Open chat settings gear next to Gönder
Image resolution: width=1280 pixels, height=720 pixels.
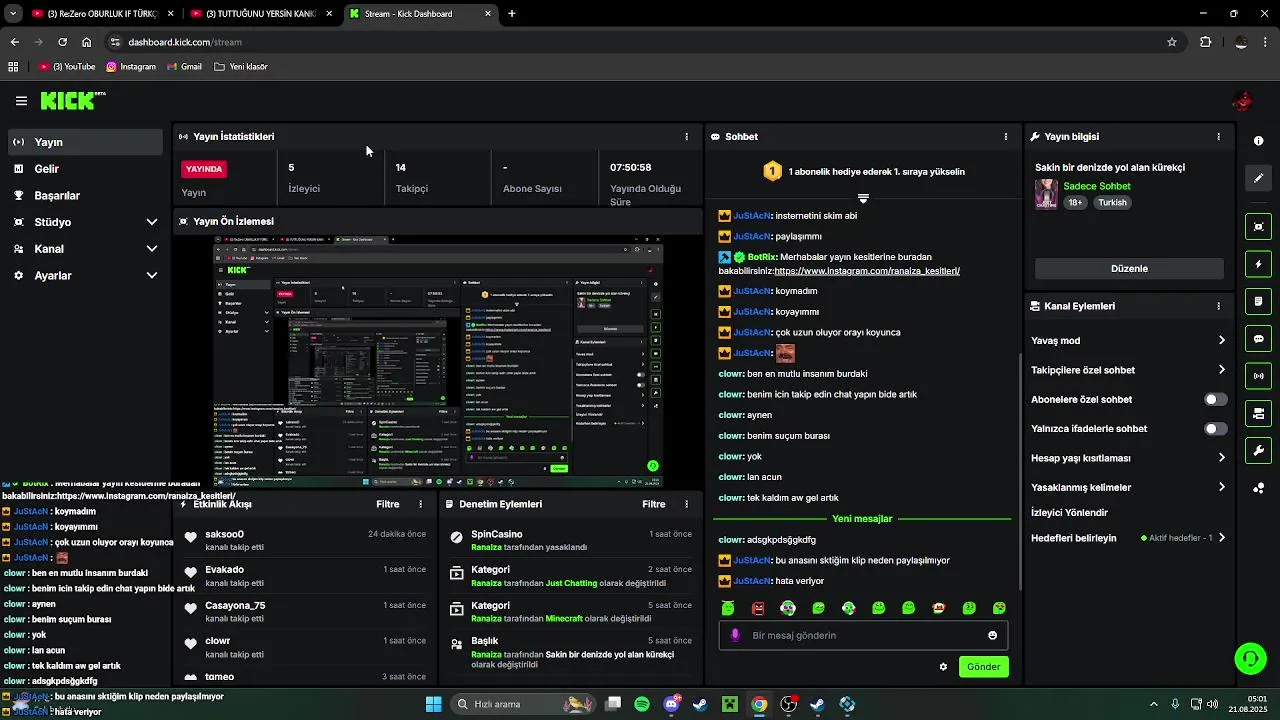tap(943, 667)
